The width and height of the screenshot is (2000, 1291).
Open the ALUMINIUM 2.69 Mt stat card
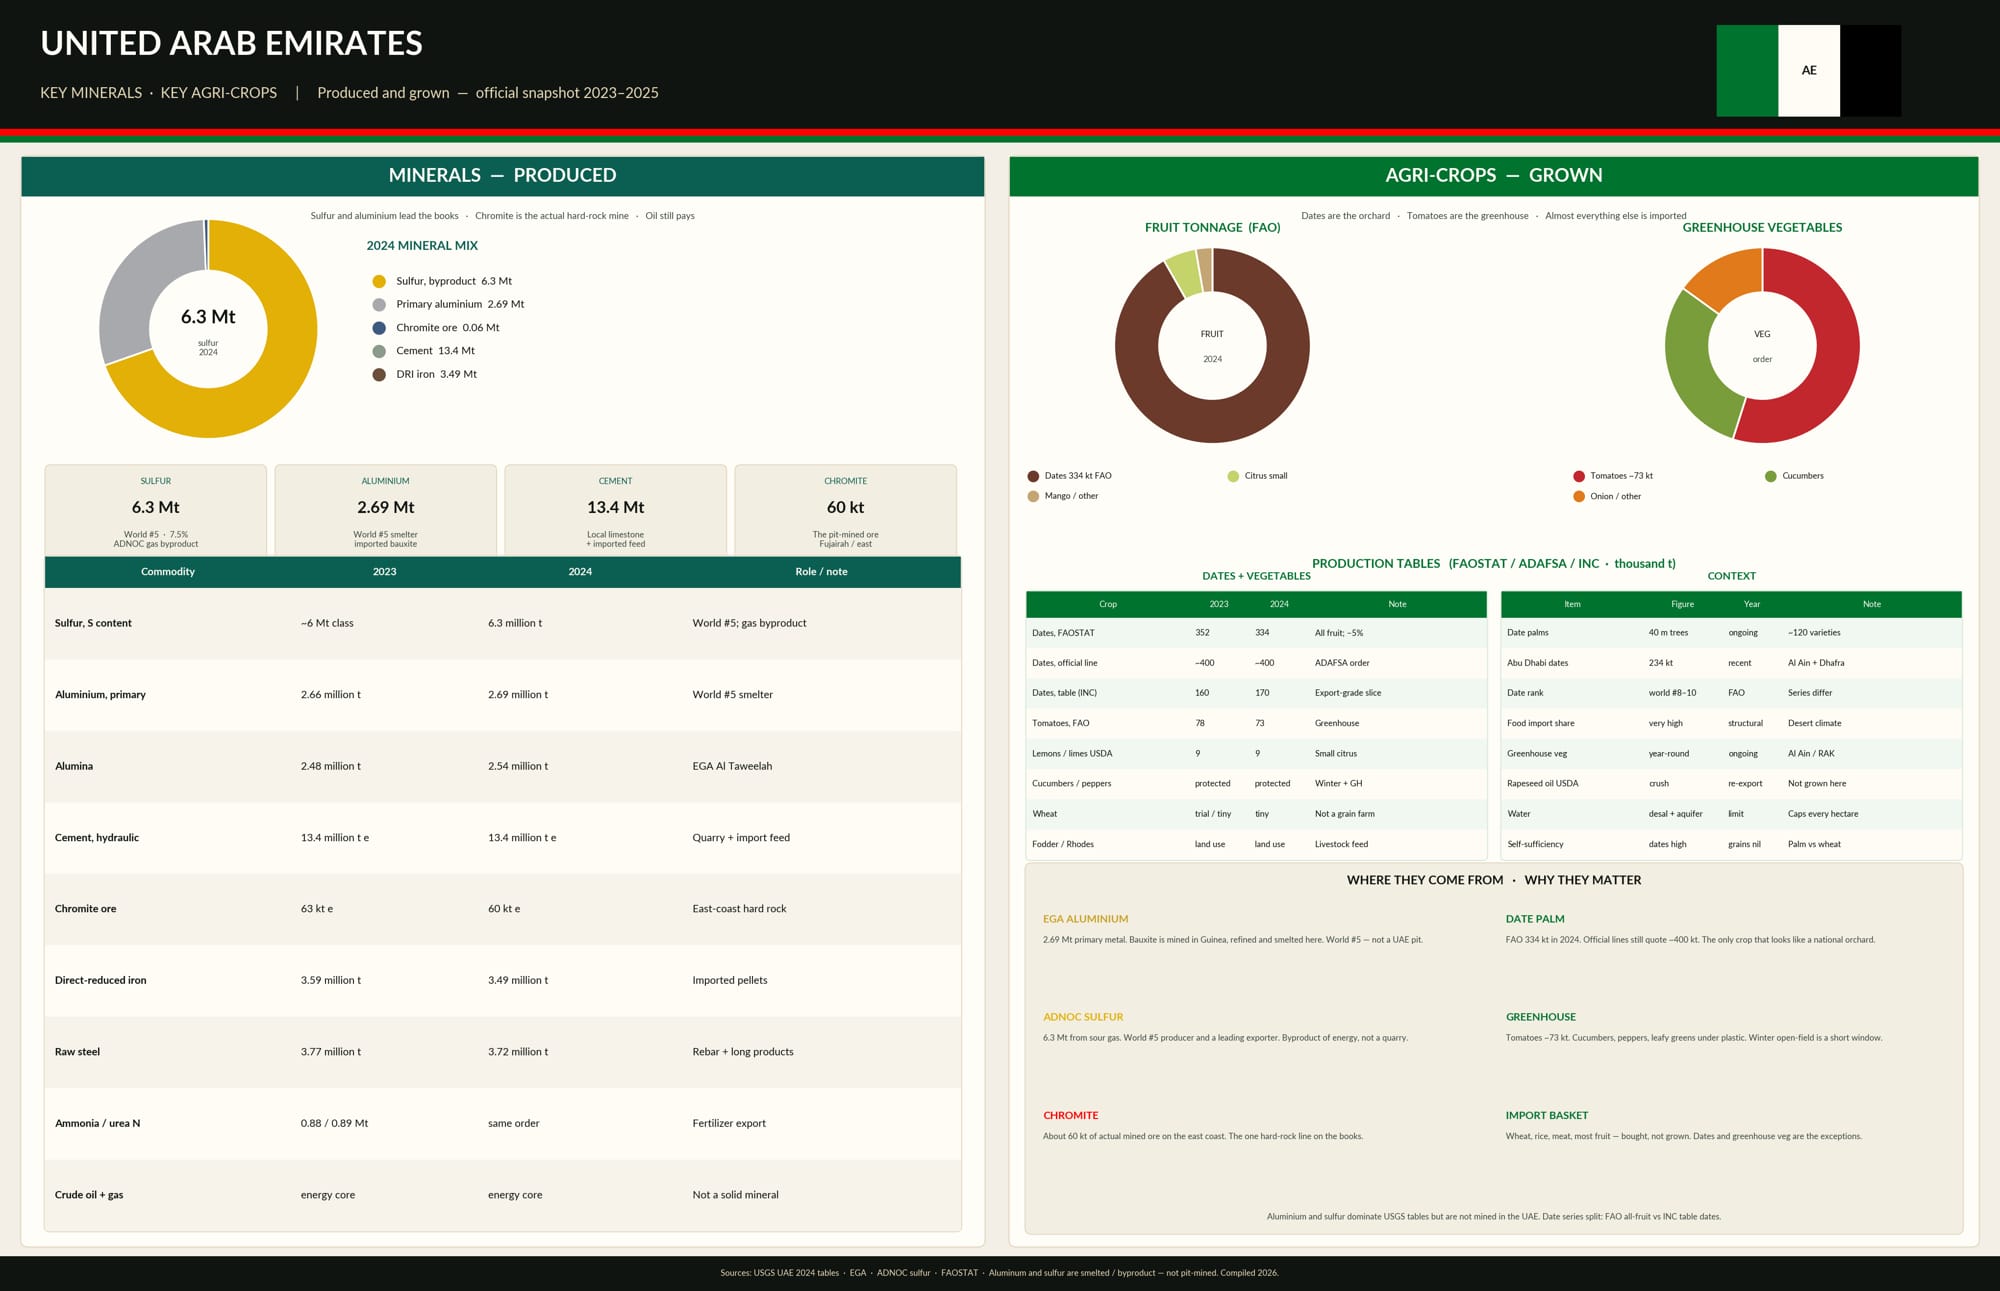(x=386, y=510)
